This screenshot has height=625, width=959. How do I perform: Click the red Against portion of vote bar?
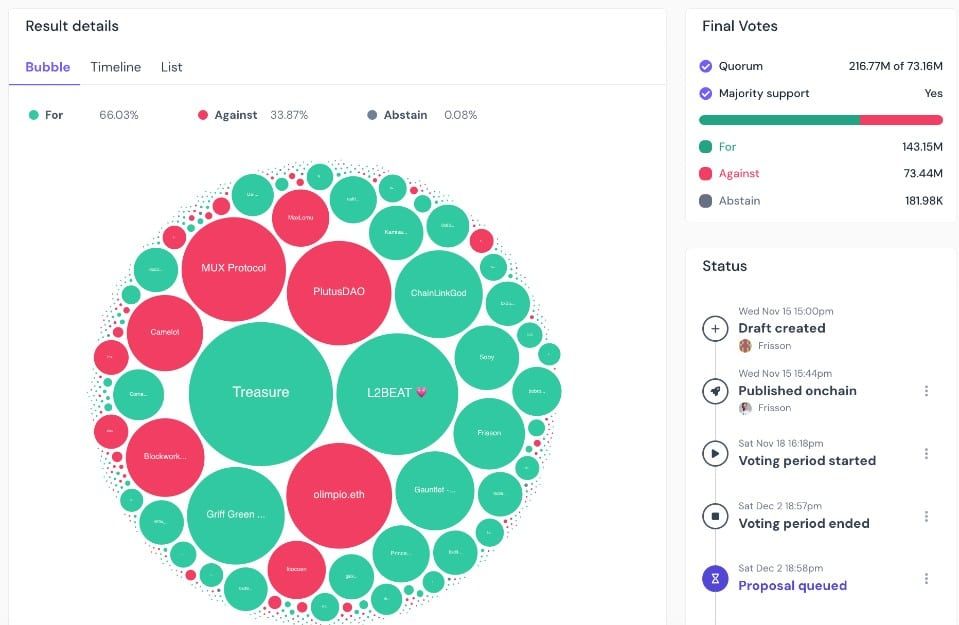[x=901, y=120]
